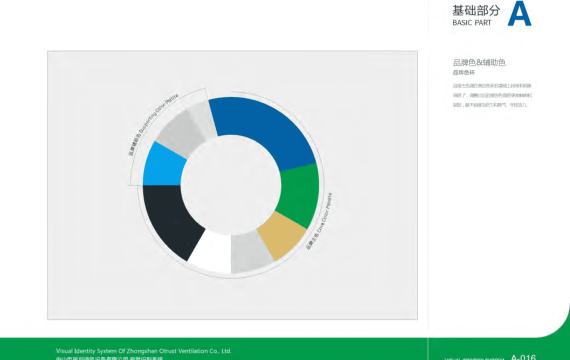Image resolution: width=570 pixels, height=360 pixels.
Task: Click the empty center of the color ring
Action: [231, 185]
